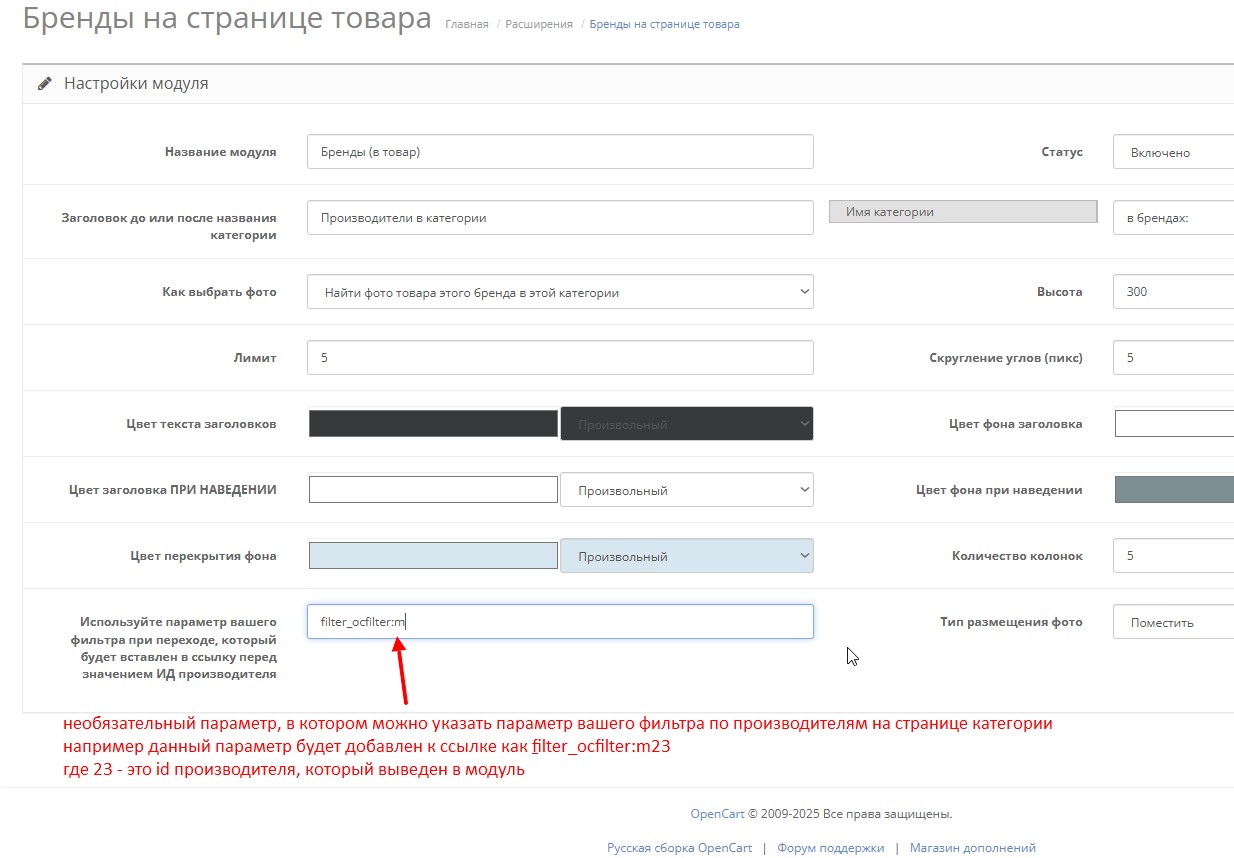Click the Высота field containing 300
Viewport: 1234px width, 858px height.
coord(1172,292)
